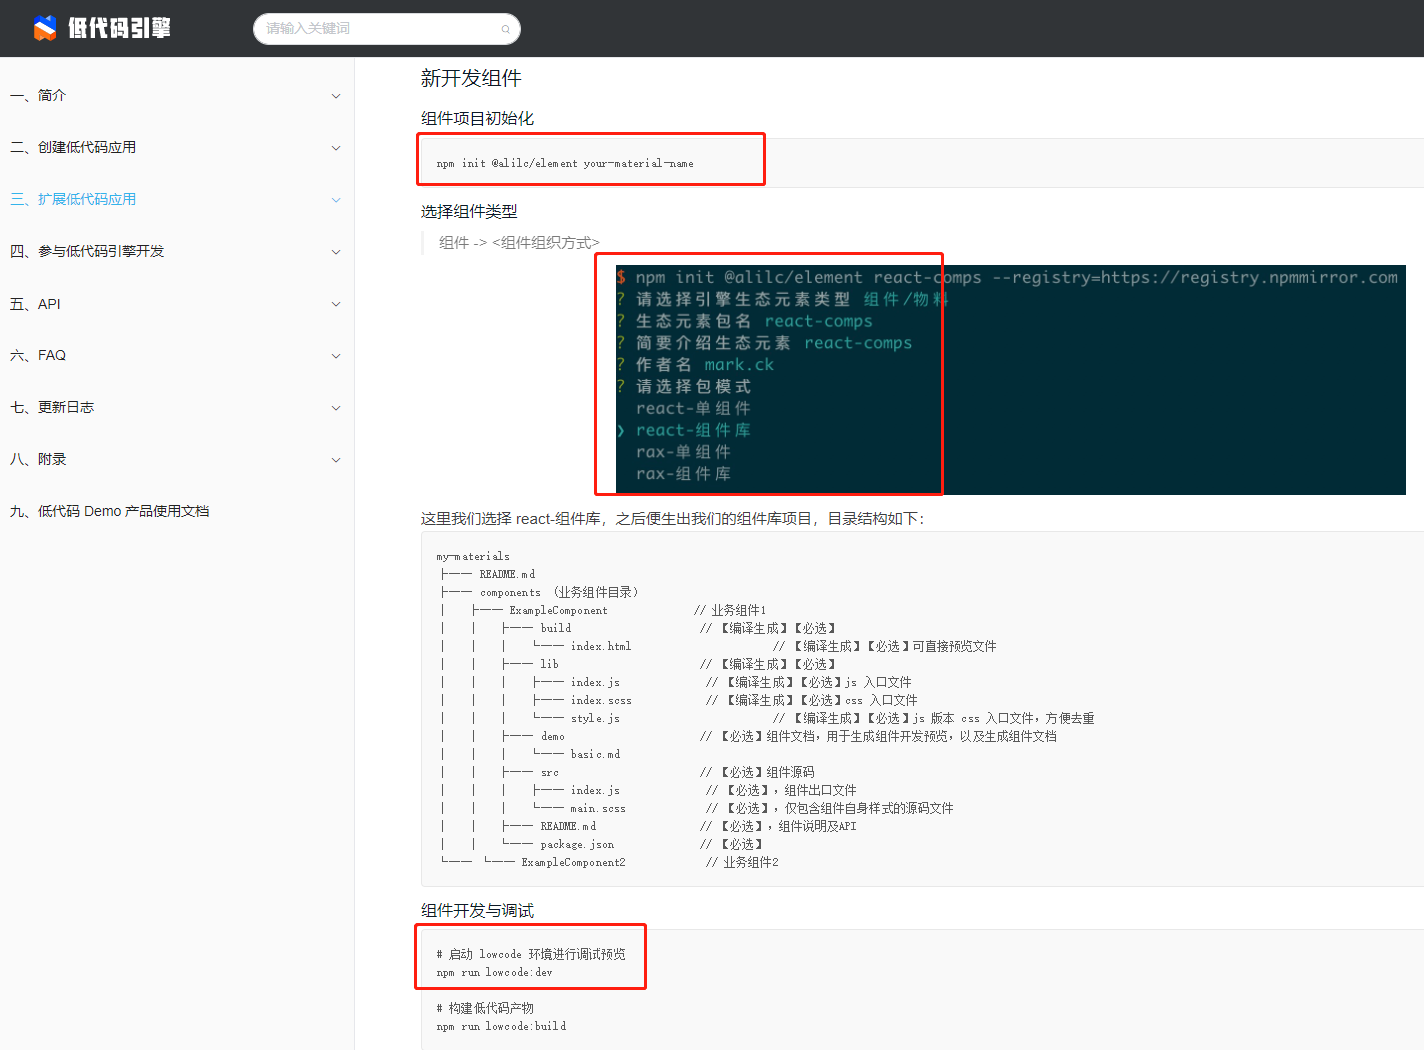1424x1050 pixels.
Task: Click the sentence about choosing react-组件库
Action: (673, 518)
